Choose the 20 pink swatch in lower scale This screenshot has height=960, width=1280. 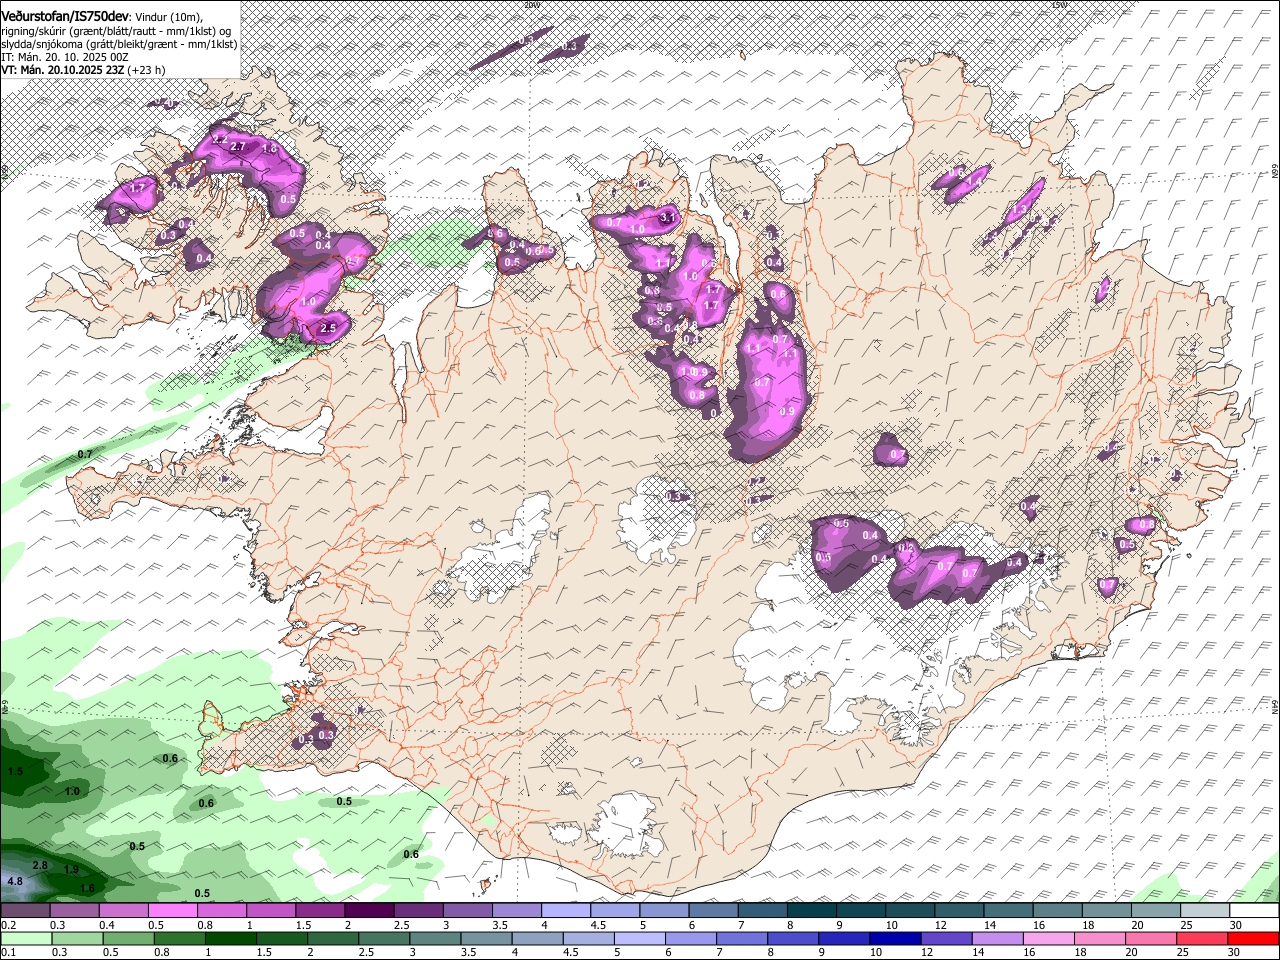pos(1152,939)
